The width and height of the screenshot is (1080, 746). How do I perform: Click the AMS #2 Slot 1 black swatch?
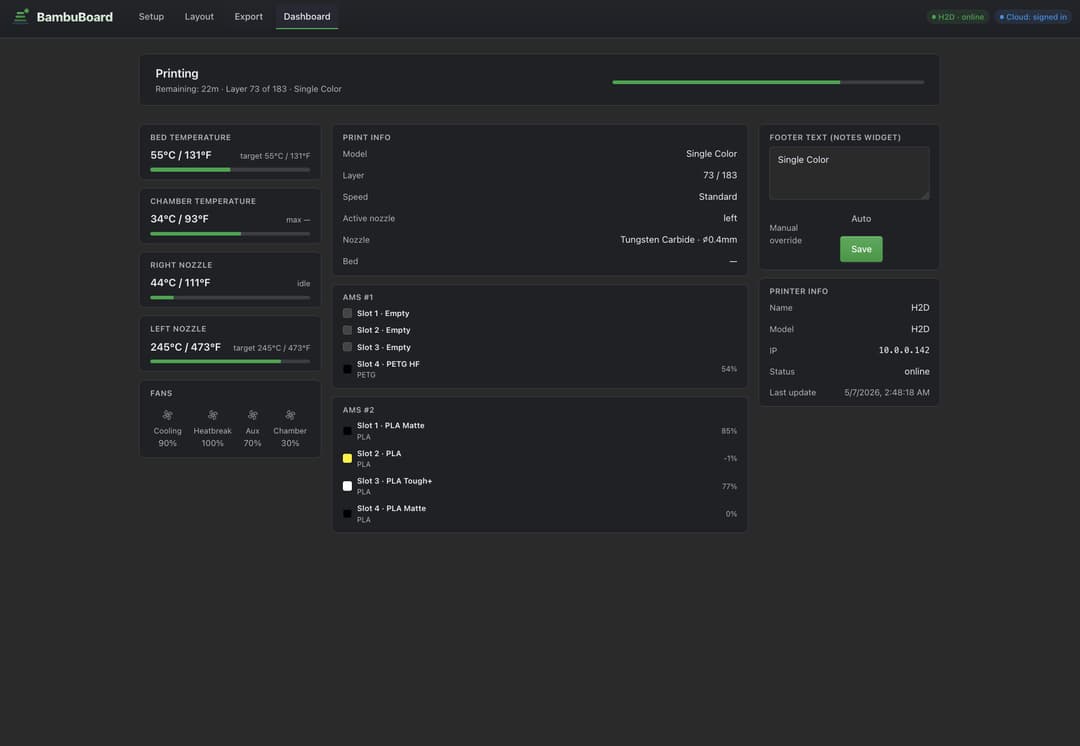[x=347, y=431]
